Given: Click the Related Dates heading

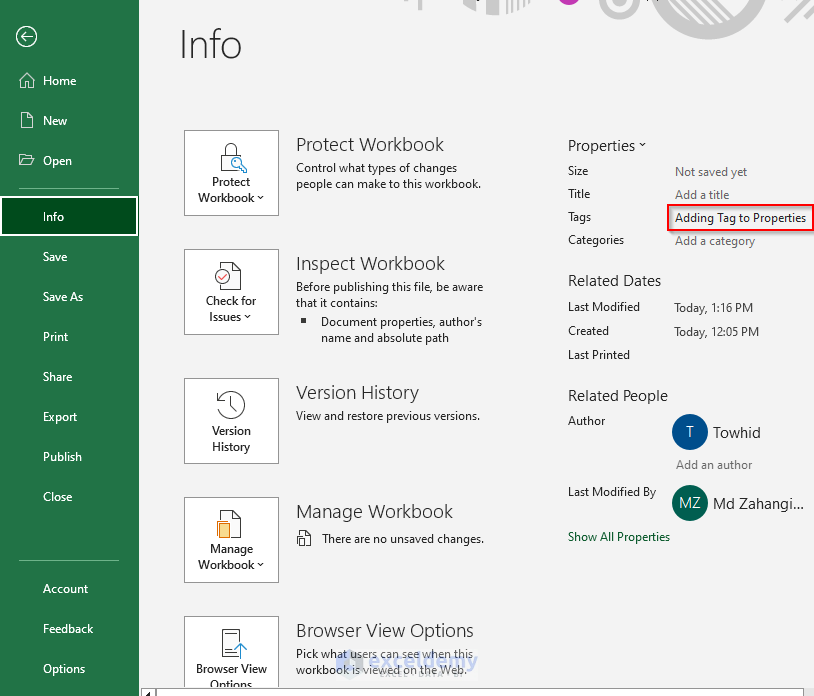Looking at the screenshot, I should [614, 281].
